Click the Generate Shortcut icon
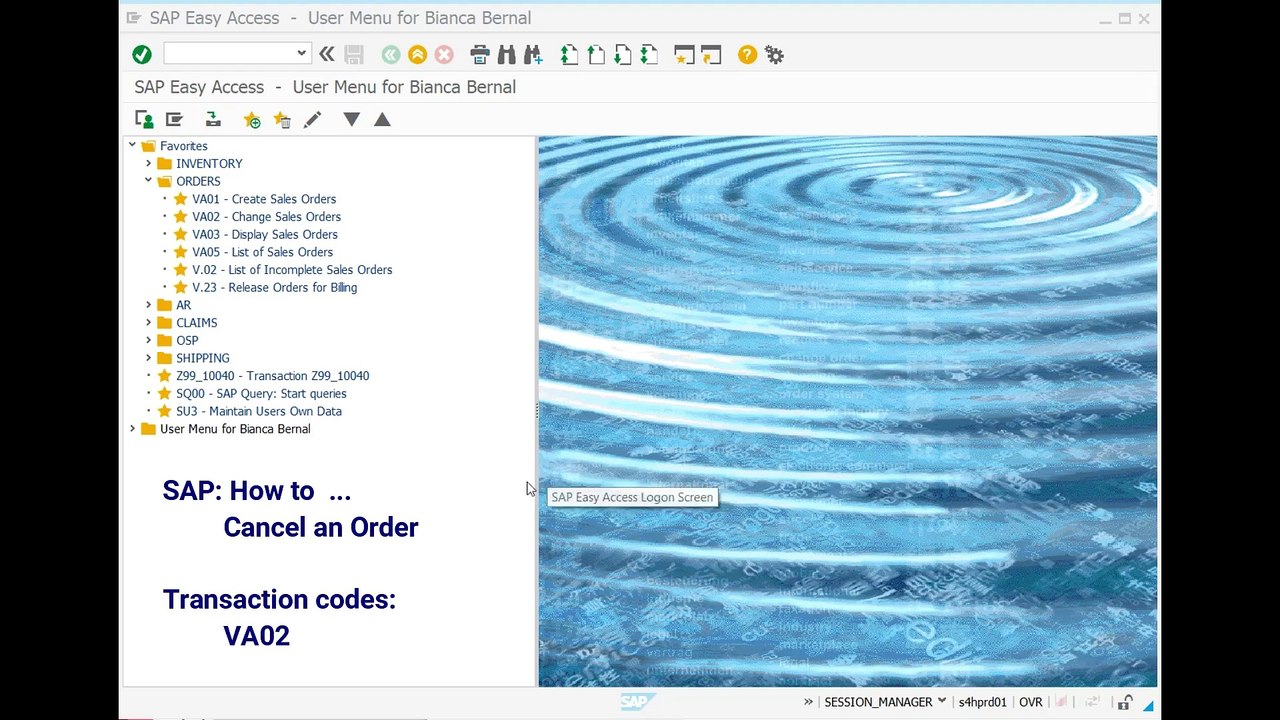 click(x=711, y=55)
